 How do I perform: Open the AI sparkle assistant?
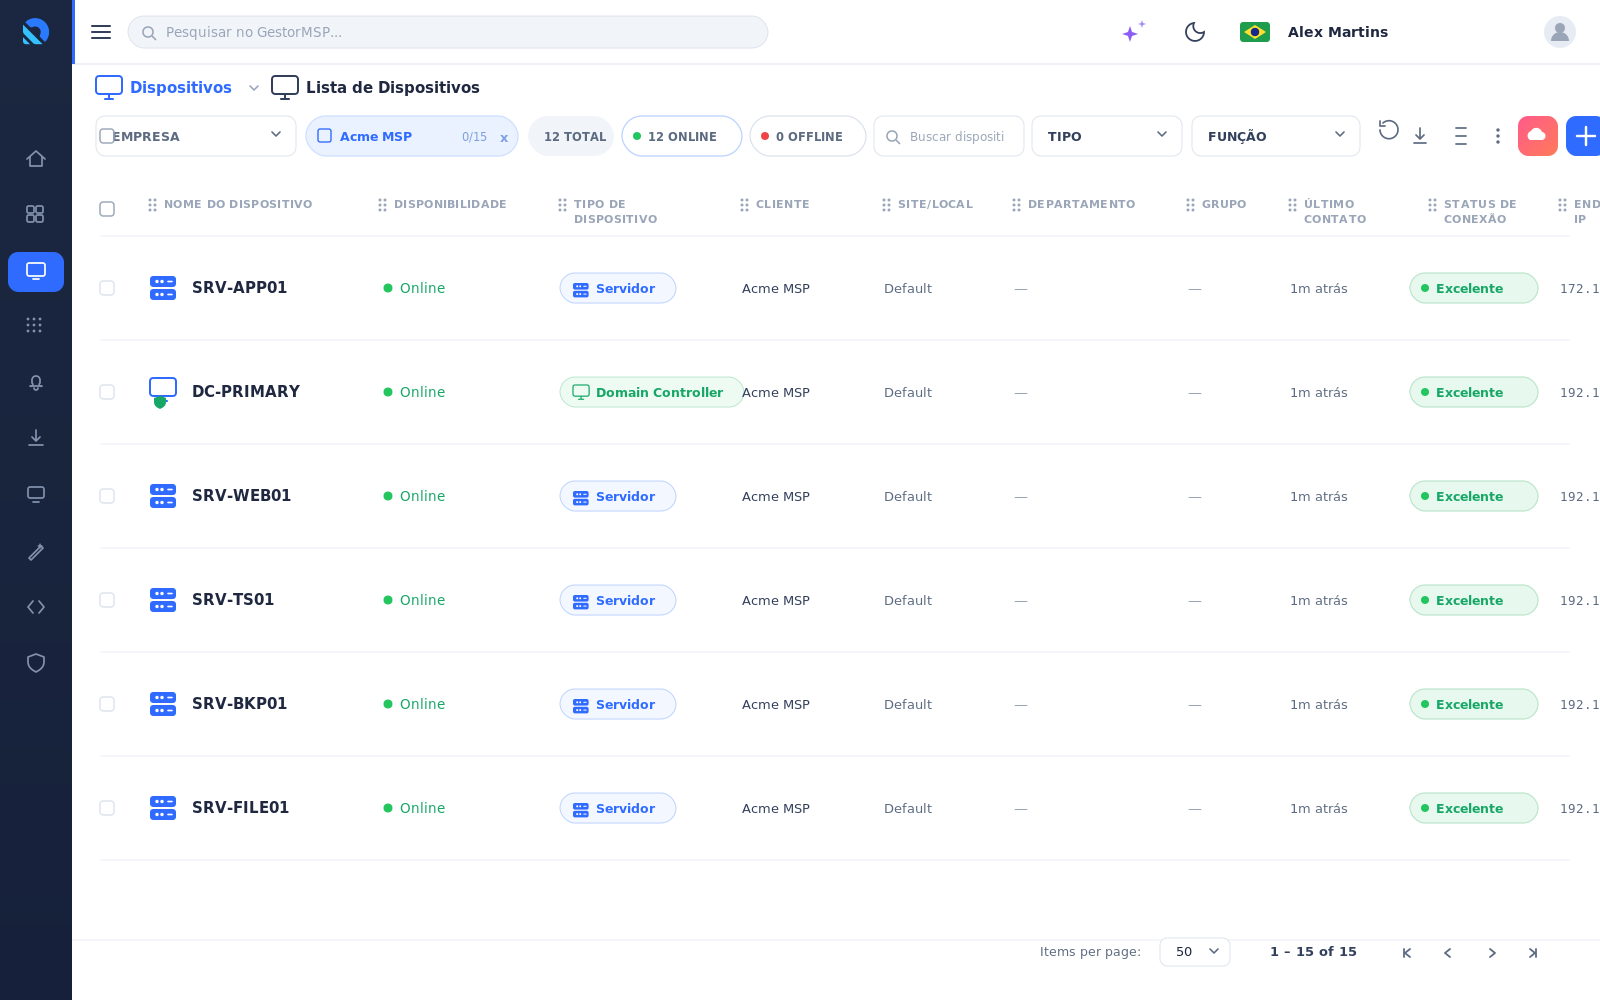click(1133, 32)
